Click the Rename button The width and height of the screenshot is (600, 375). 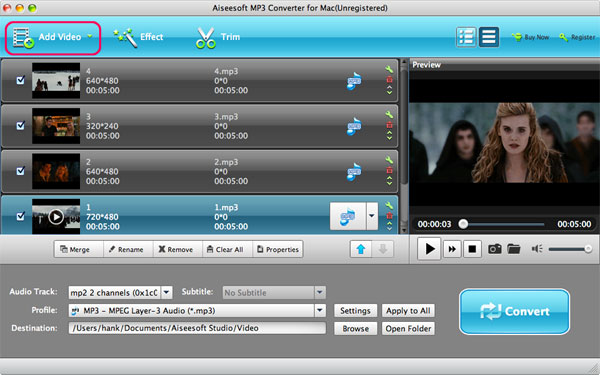(128, 249)
